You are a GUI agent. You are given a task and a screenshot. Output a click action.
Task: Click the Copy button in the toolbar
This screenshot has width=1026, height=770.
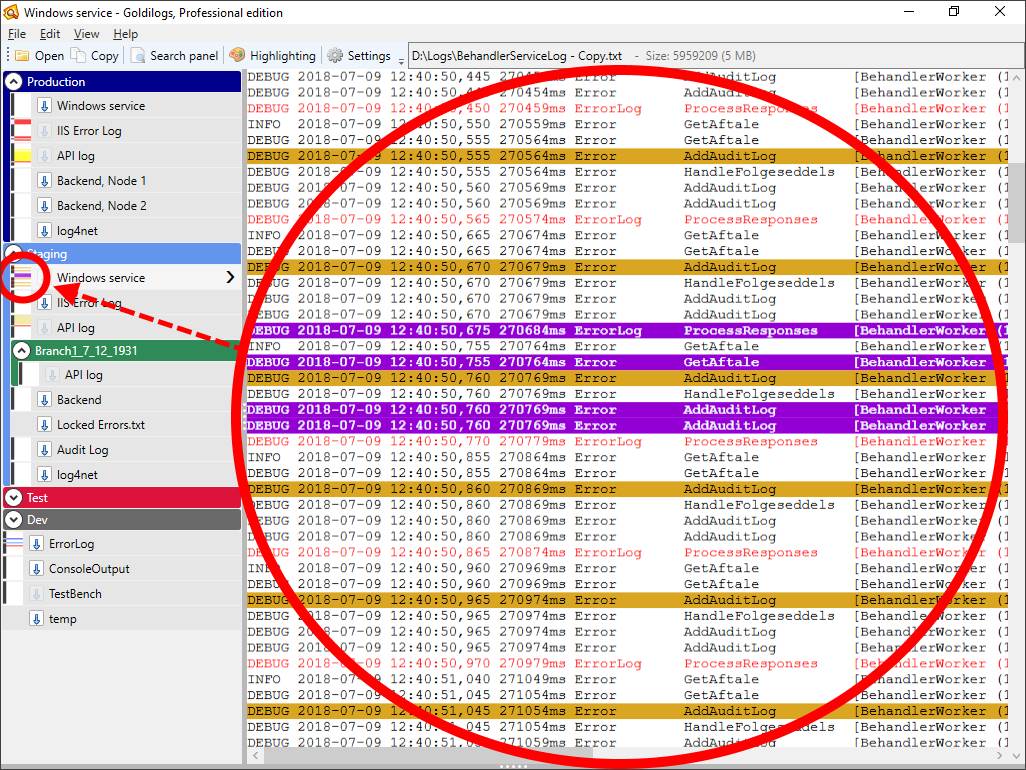point(96,55)
